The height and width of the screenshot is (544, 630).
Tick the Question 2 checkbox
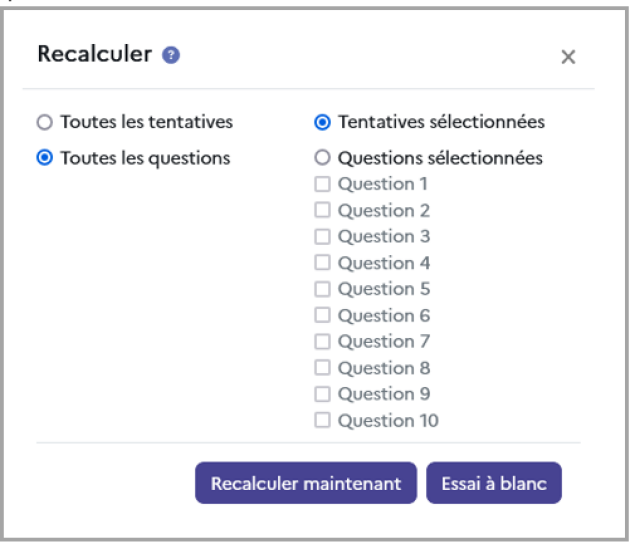[322, 210]
